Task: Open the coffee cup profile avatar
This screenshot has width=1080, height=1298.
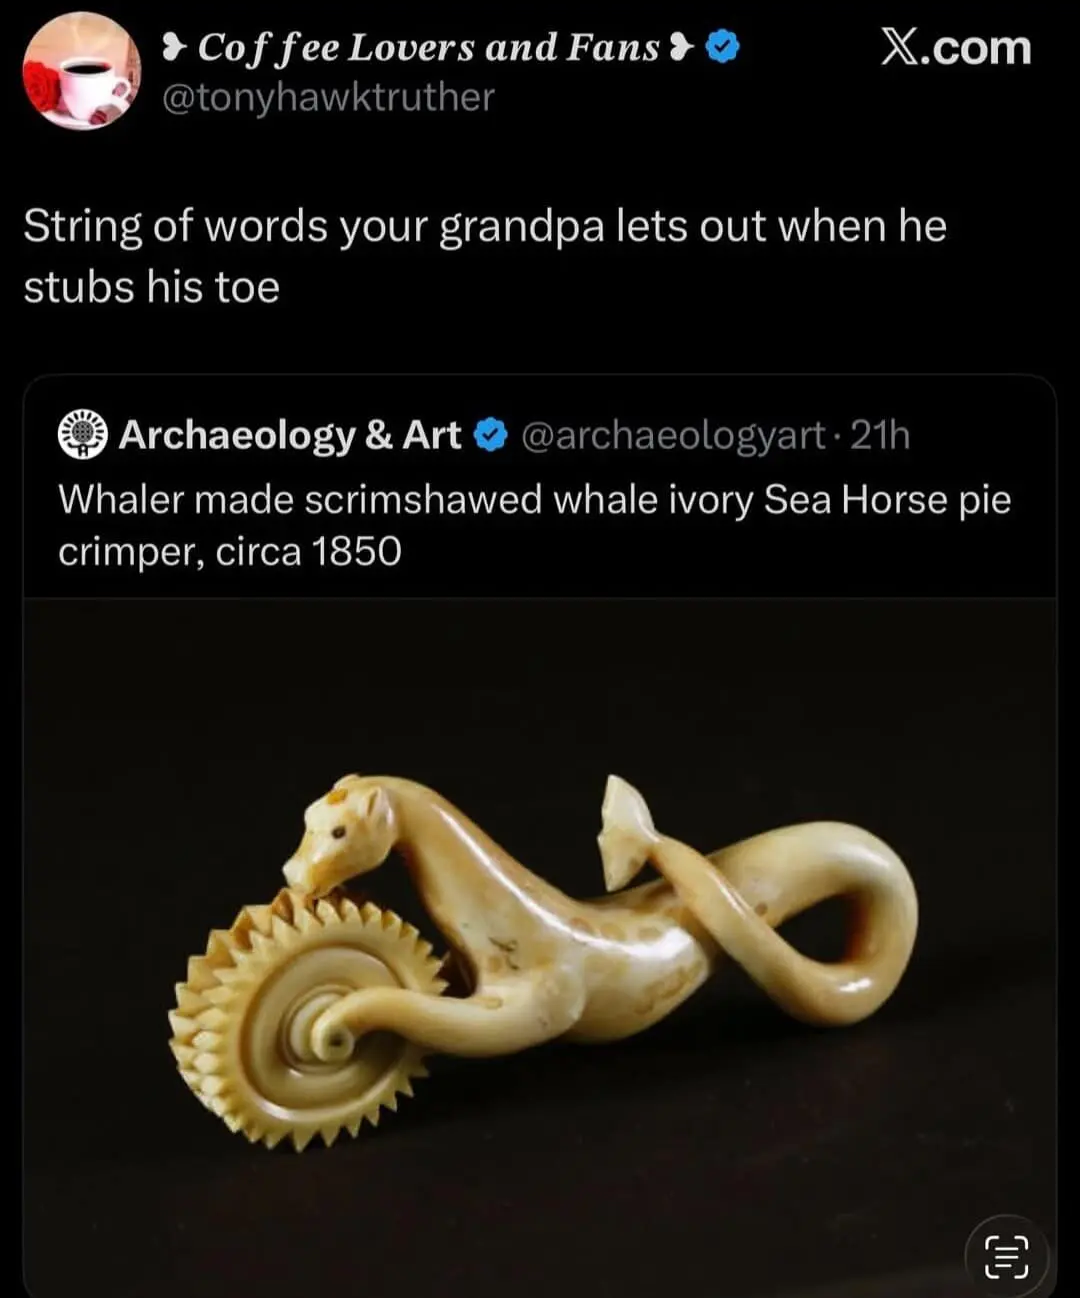Action: 82,71
